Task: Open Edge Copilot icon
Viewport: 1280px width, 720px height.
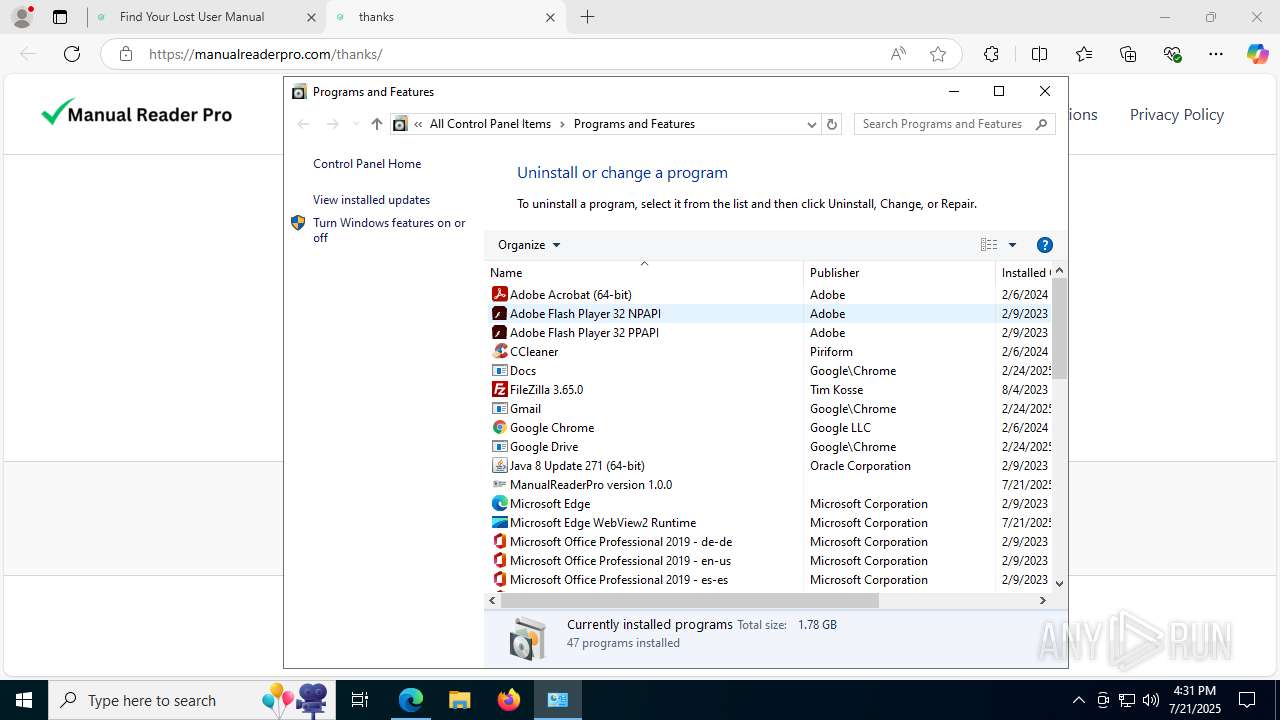Action: [1257, 54]
